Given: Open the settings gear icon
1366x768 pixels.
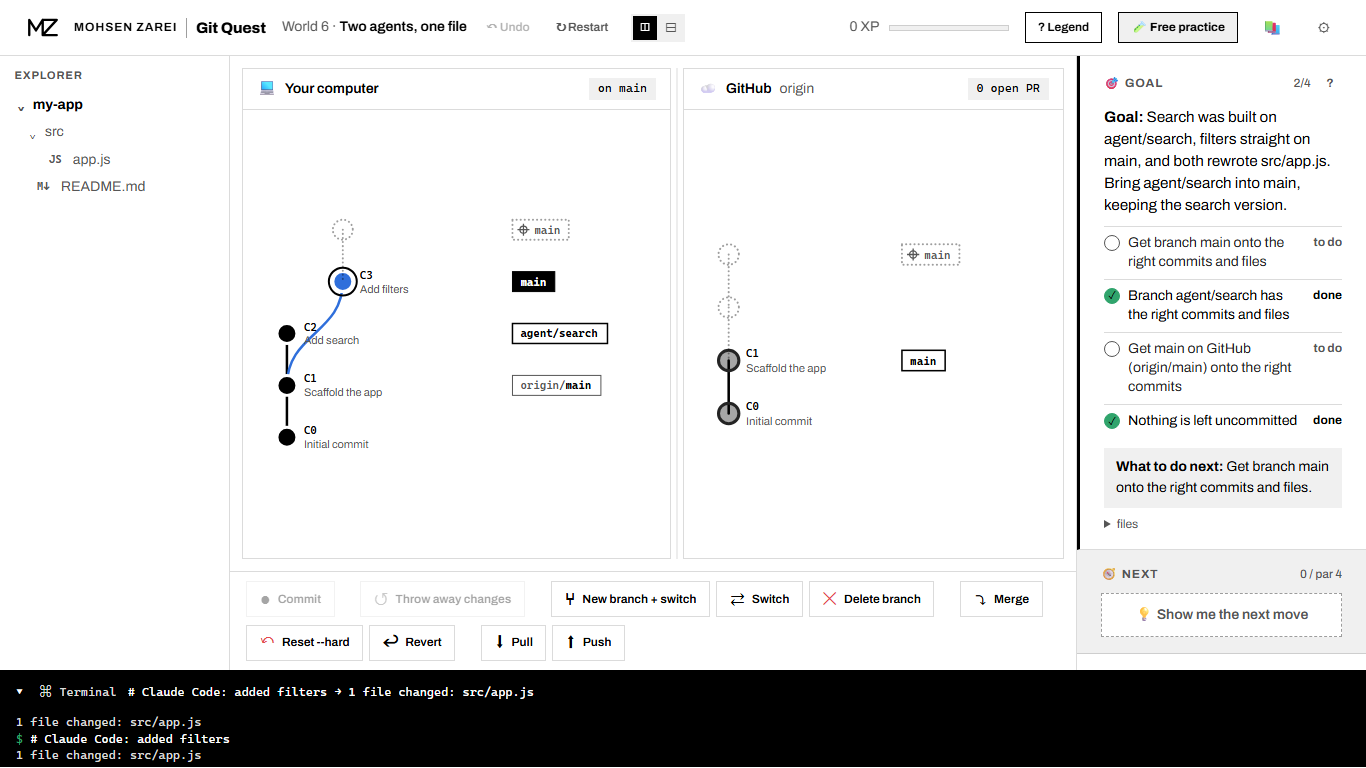Looking at the screenshot, I should 1324,28.
